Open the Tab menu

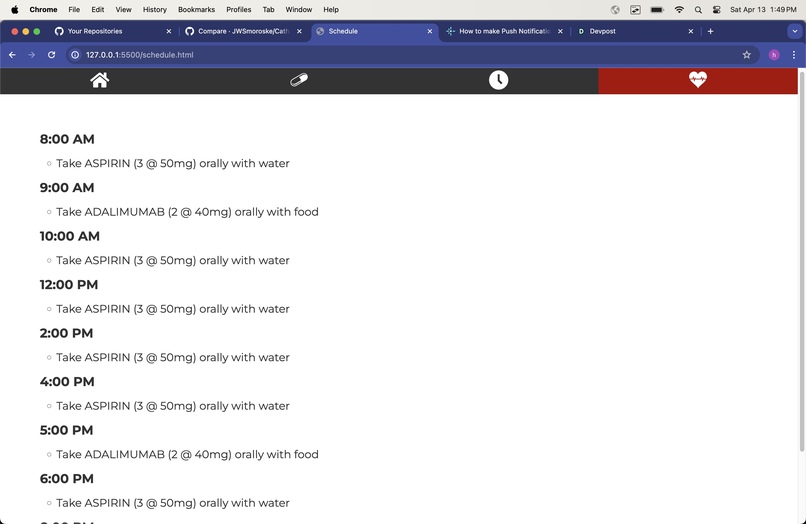point(268,9)
